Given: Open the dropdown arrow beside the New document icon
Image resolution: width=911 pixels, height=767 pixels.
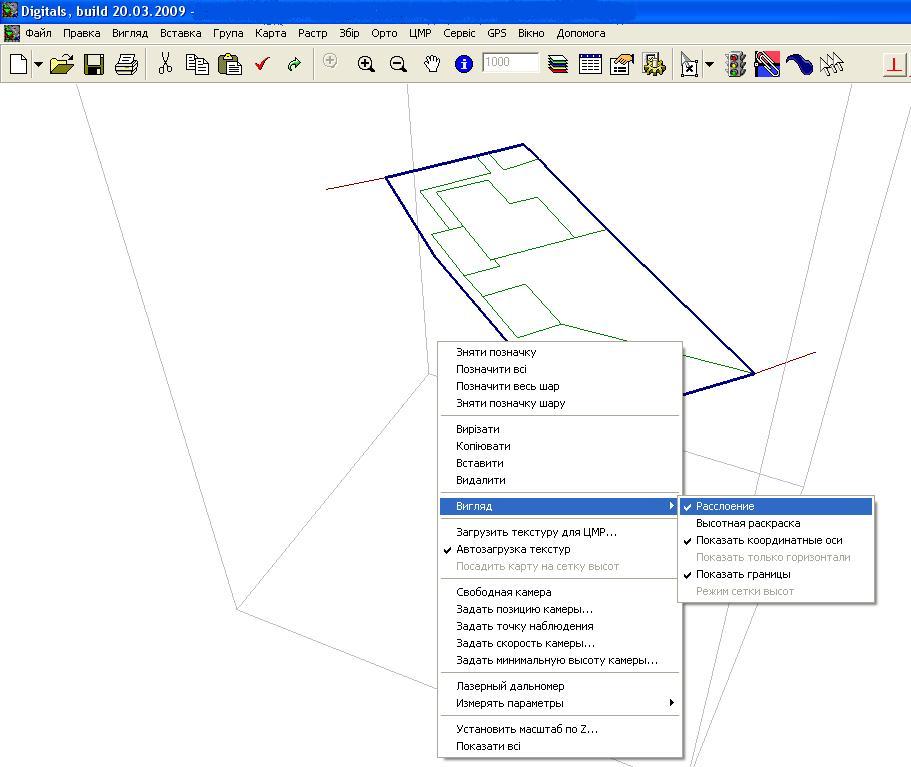Looking at the screenshot, I should (x=38, y=64).
